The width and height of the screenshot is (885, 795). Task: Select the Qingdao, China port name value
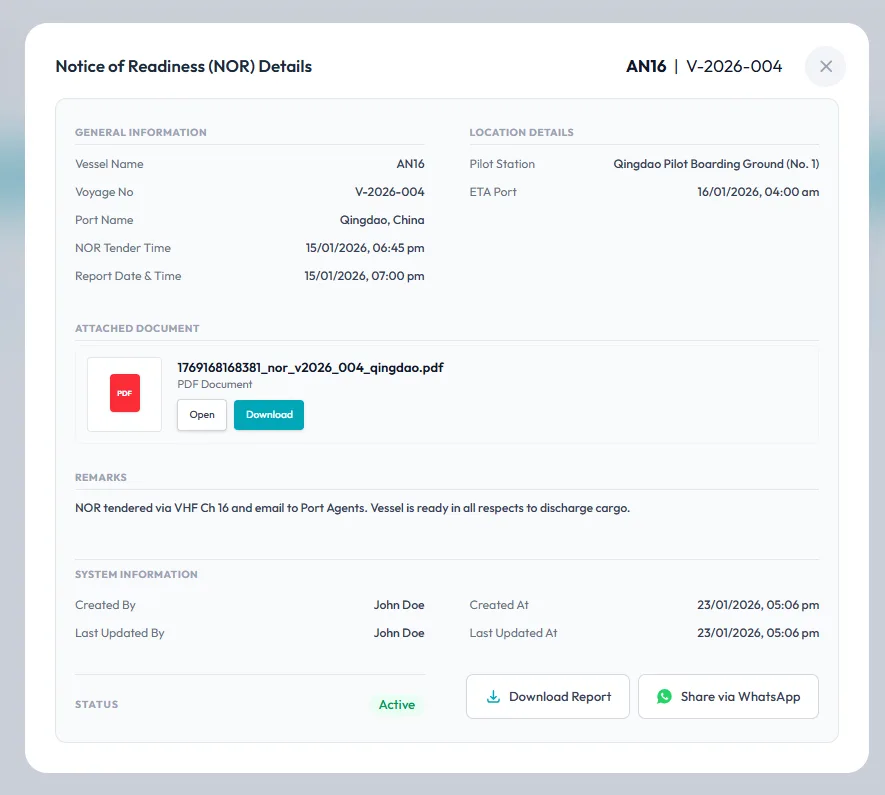pyautogui.click(x=382, y=220)
